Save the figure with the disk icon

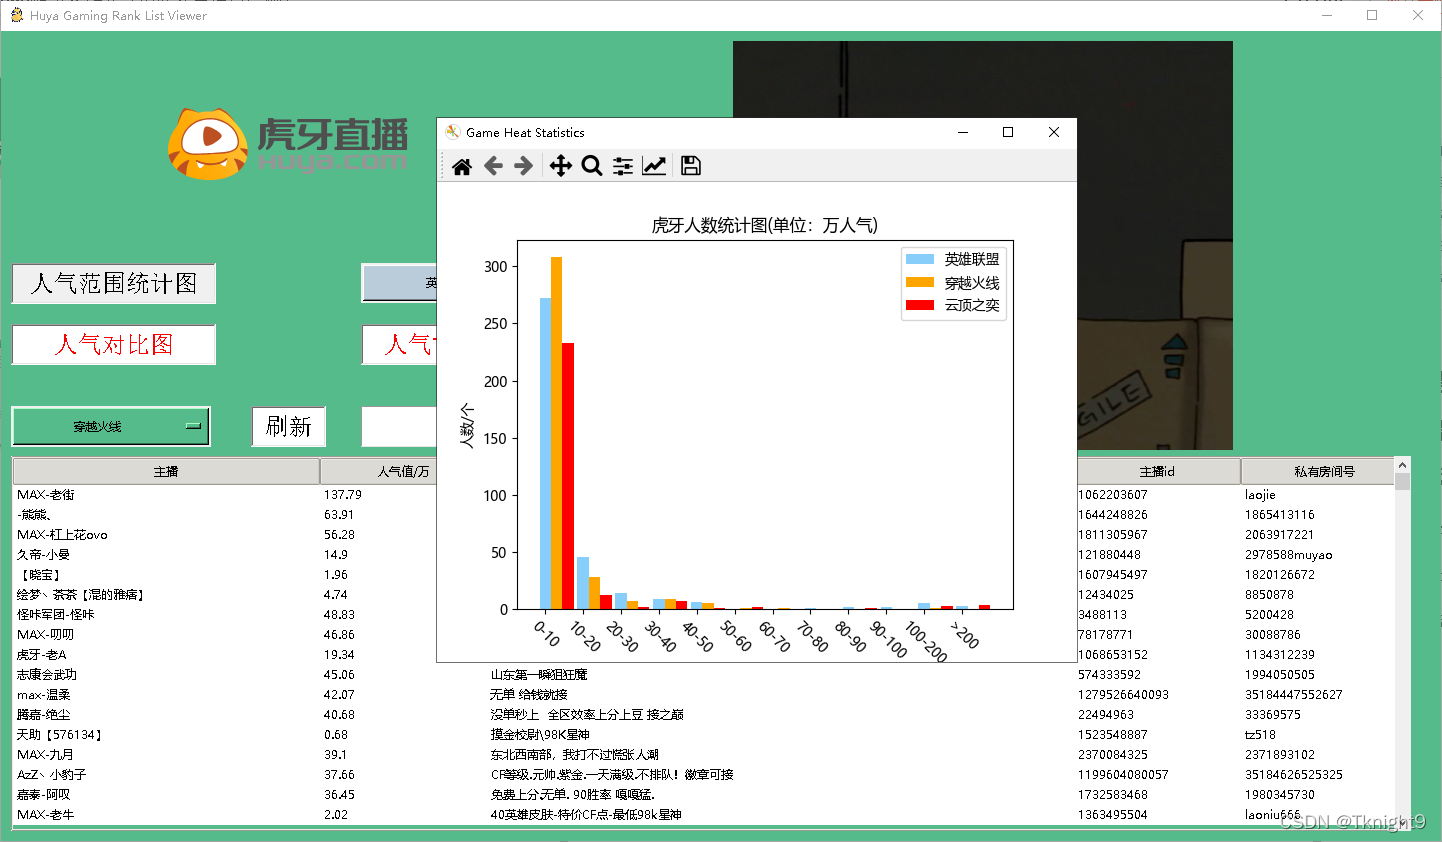[690, 166]
